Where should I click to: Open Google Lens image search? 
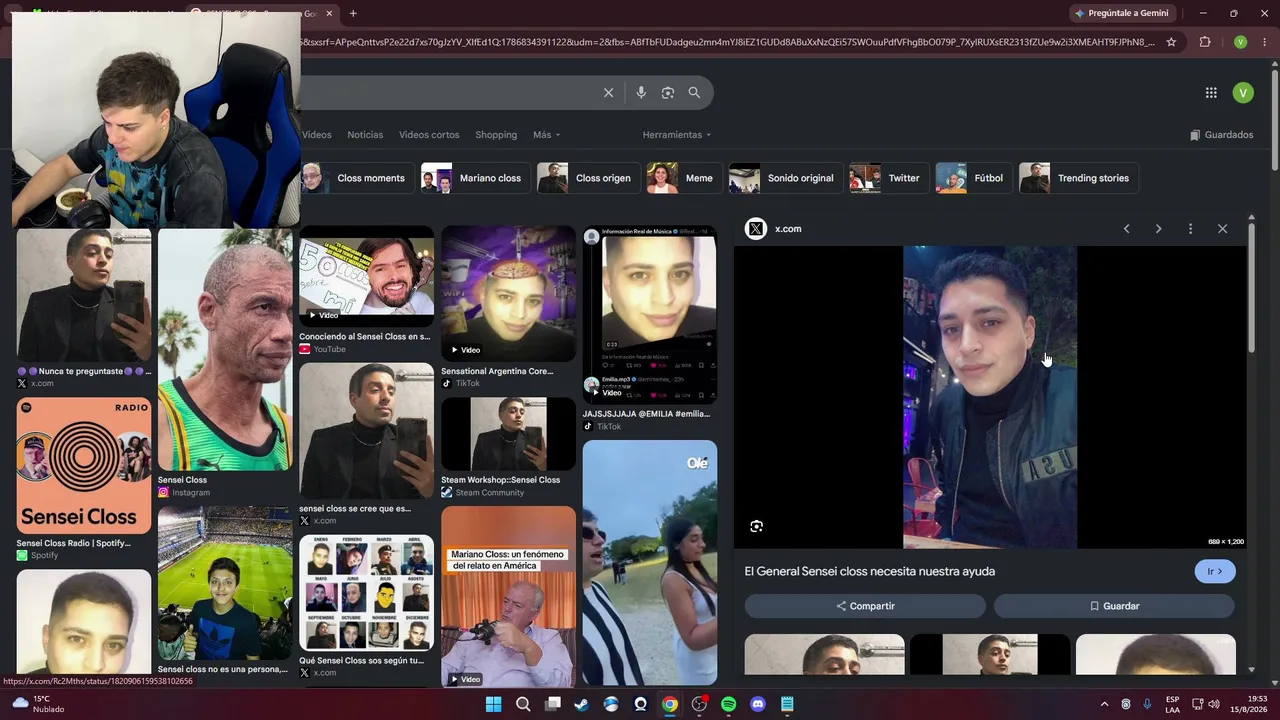click(x=668, y=93)
